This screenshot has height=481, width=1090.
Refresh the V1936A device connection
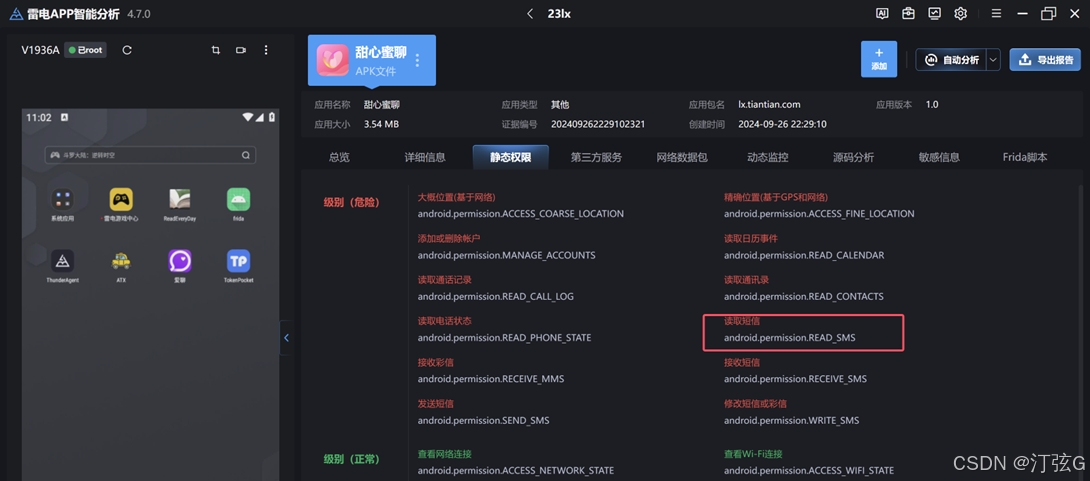point(127,50)
